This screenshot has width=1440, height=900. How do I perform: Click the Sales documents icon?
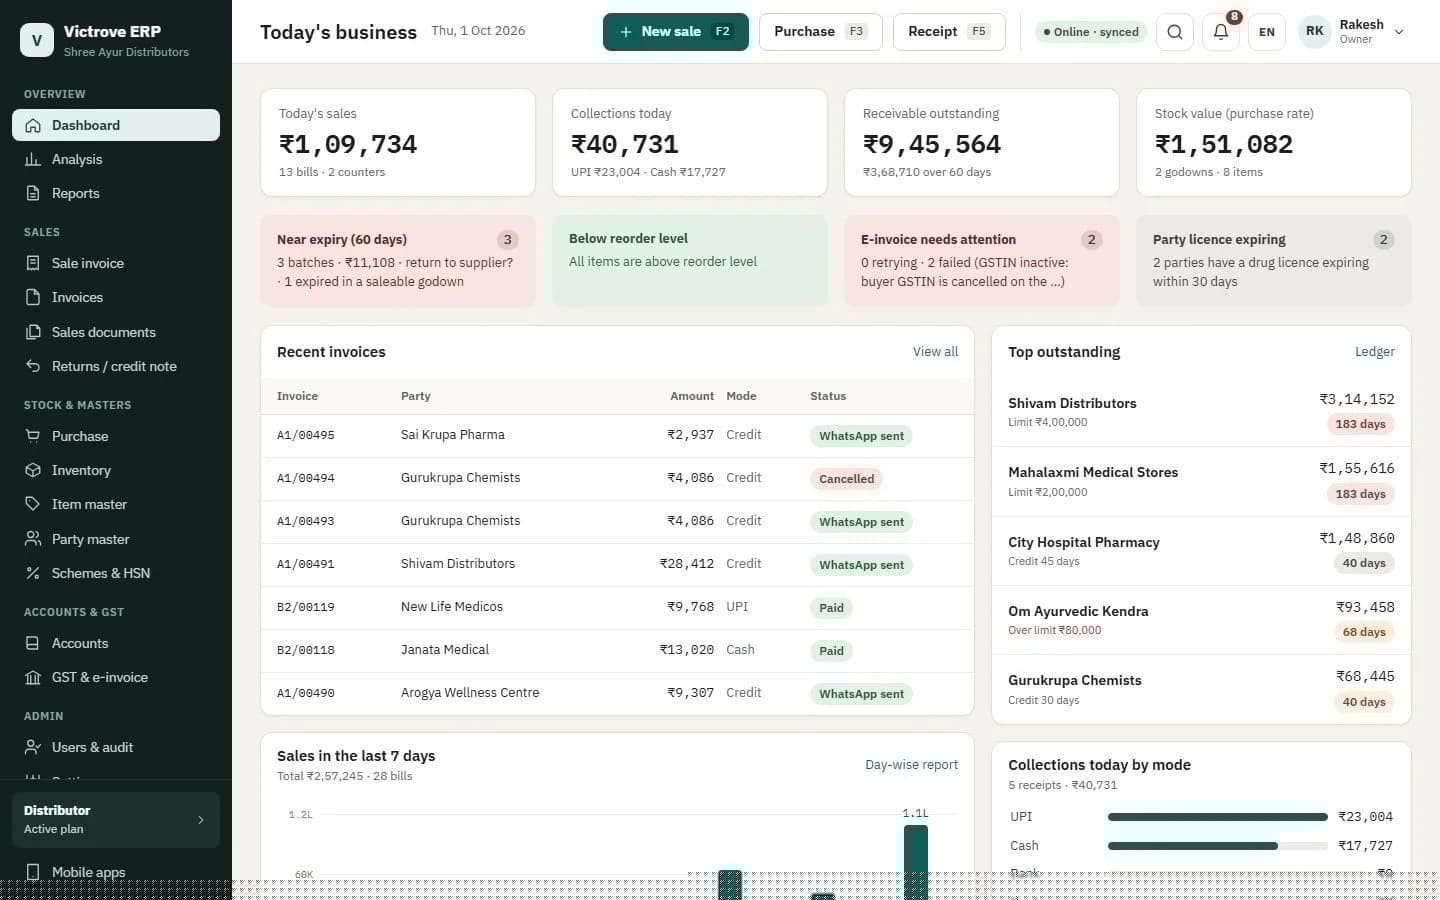(x=33, y=332)
